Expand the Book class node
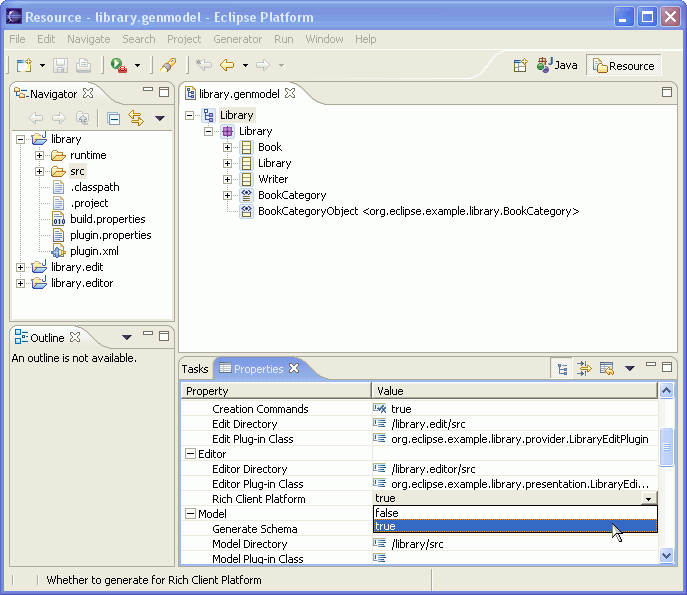This screenshot has height=595, width=687. (x=227, y=147)
